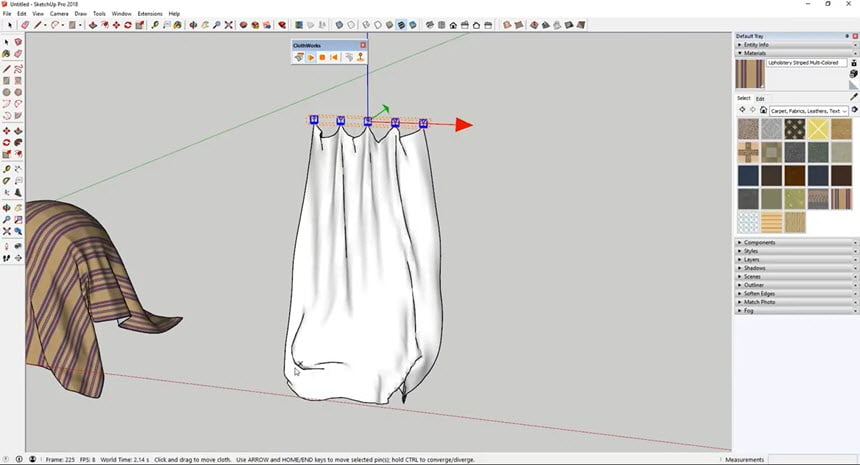860x465 pixels.
Task: Expand the Fog panel
Action: tap(796, 310)
